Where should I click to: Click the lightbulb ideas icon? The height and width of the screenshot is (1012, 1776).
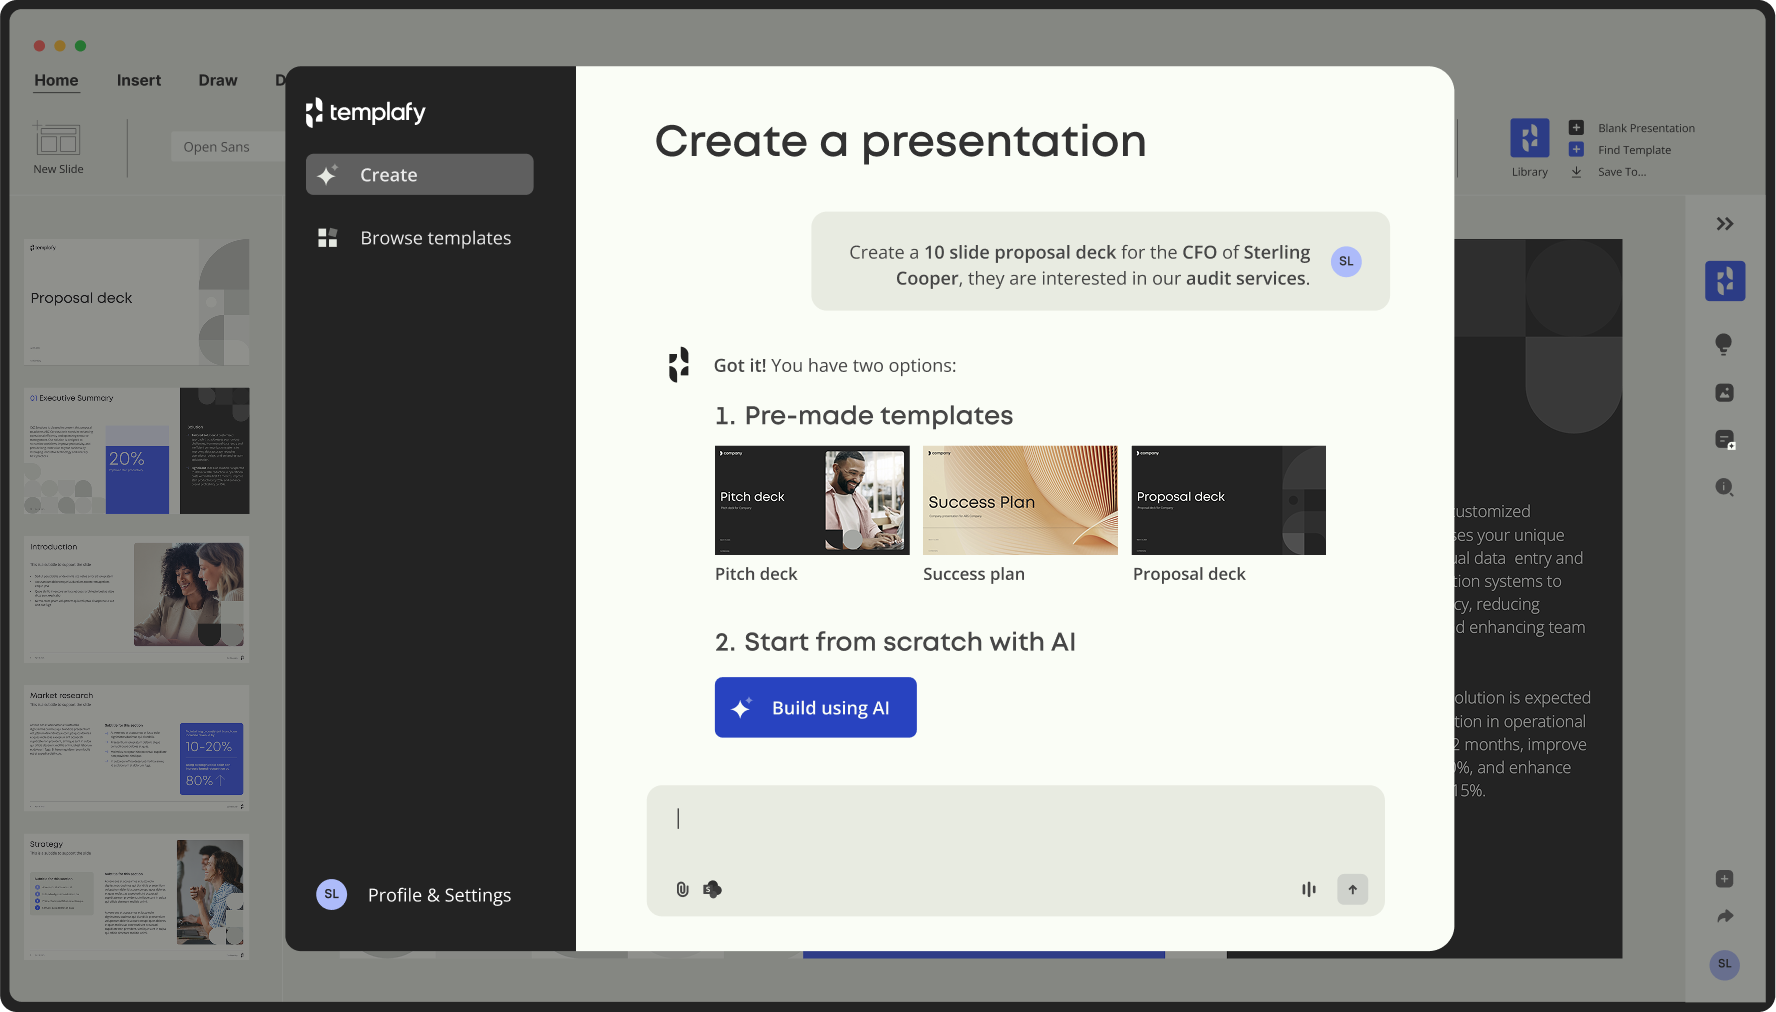click(x=1724, y=344)
